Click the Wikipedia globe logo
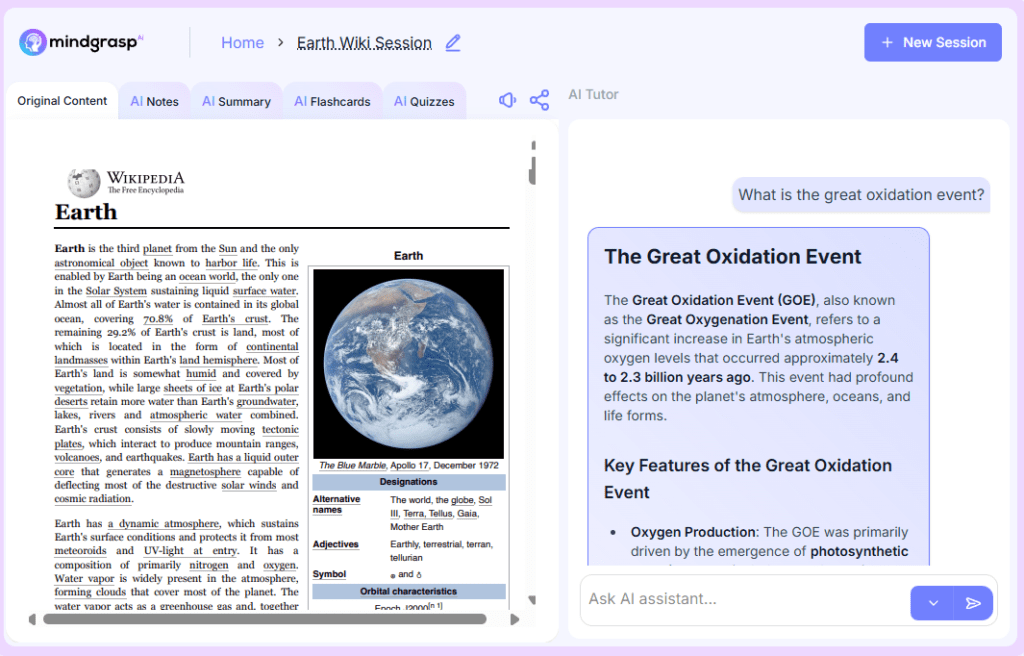1024x656 pixels. tap(84, 182)
